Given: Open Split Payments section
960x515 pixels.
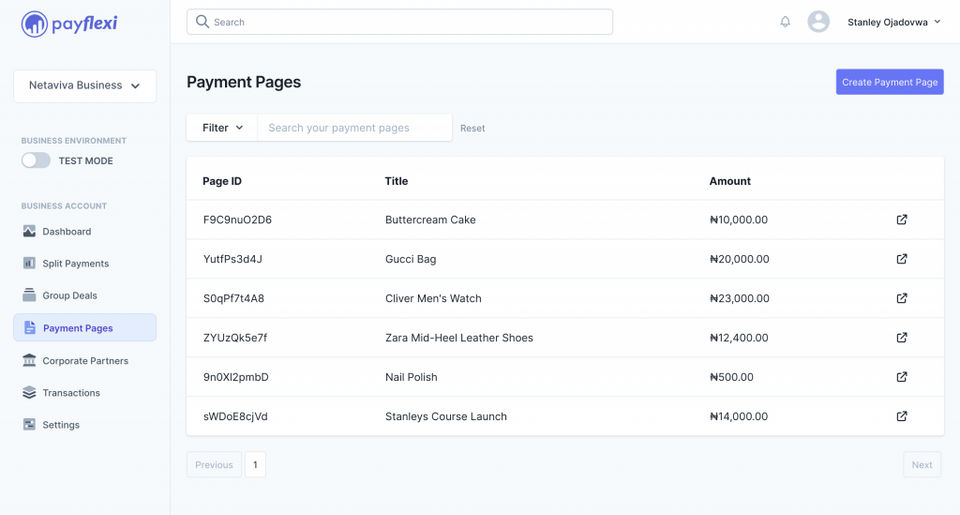Looking at the screenshot, I should pyautogui.click(x=75, y=264).
